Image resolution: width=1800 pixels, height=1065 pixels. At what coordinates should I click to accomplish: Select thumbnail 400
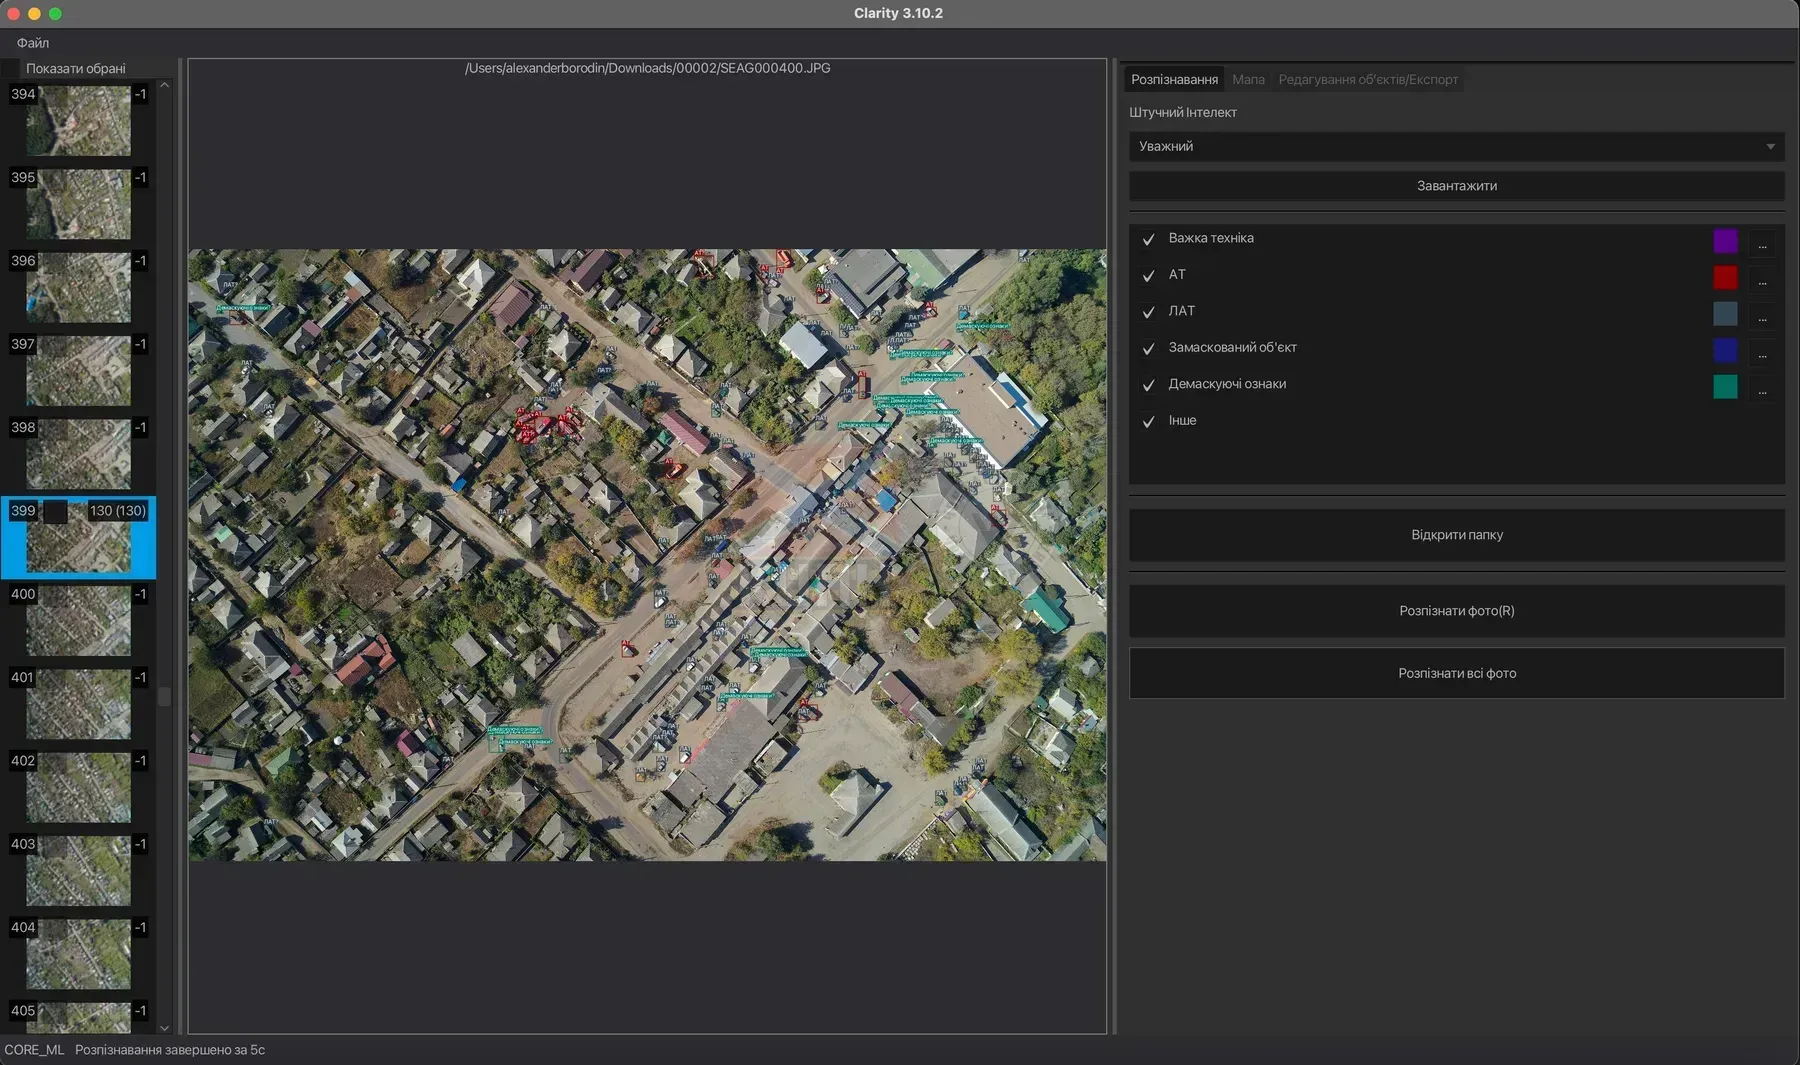point(78,620)
